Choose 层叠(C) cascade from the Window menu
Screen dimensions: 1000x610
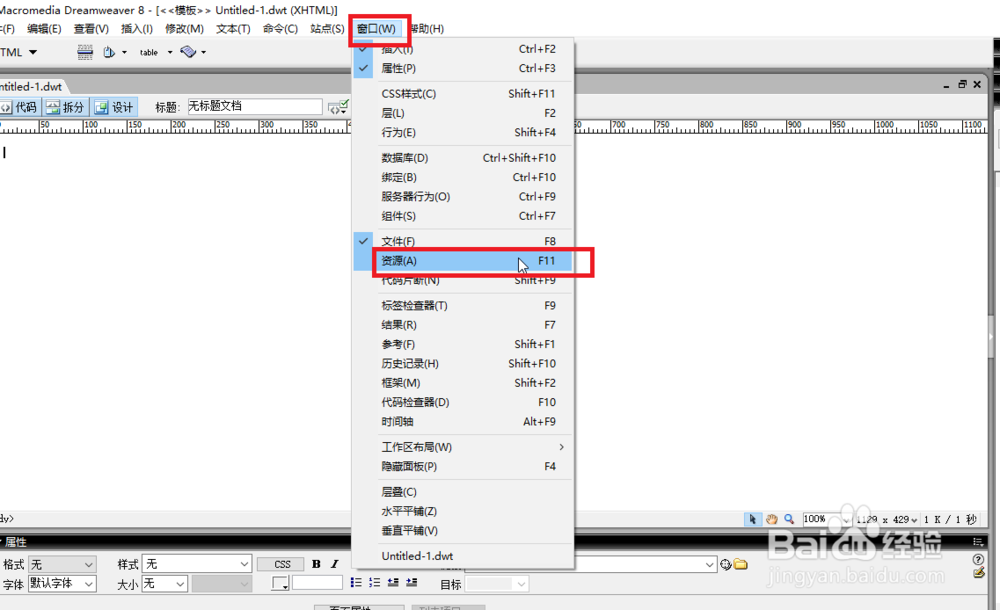pos(463,492)
